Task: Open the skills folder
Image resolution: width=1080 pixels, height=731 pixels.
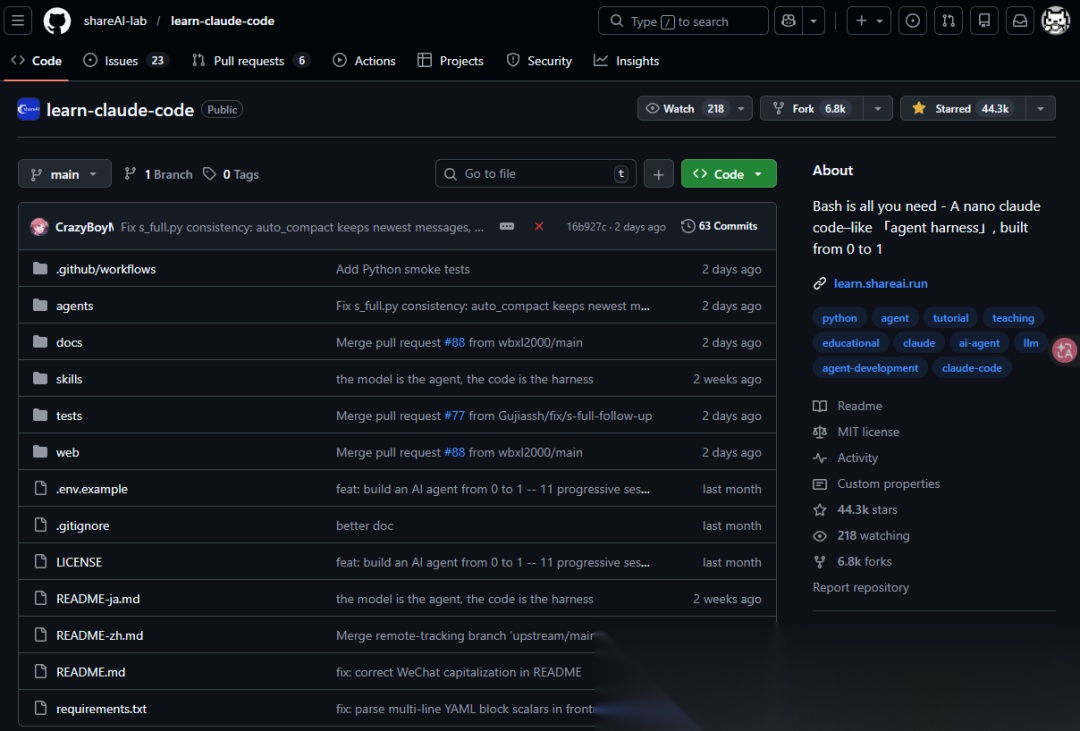Action: point(69,378)
